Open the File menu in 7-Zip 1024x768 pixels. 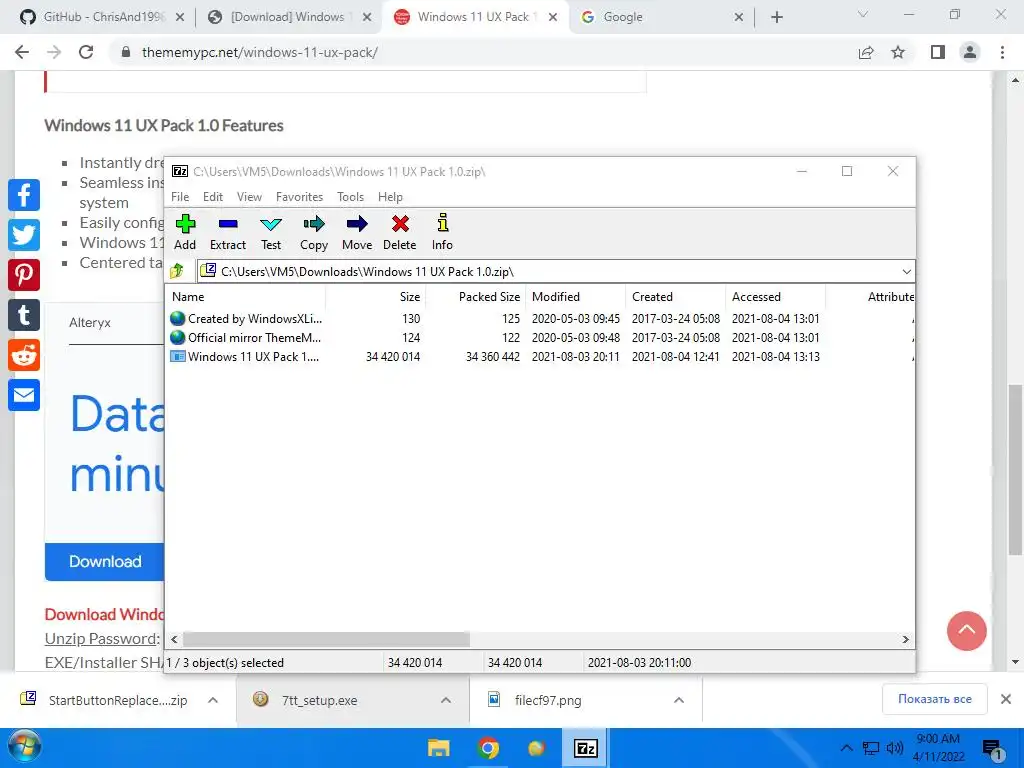tap(180, 197)
